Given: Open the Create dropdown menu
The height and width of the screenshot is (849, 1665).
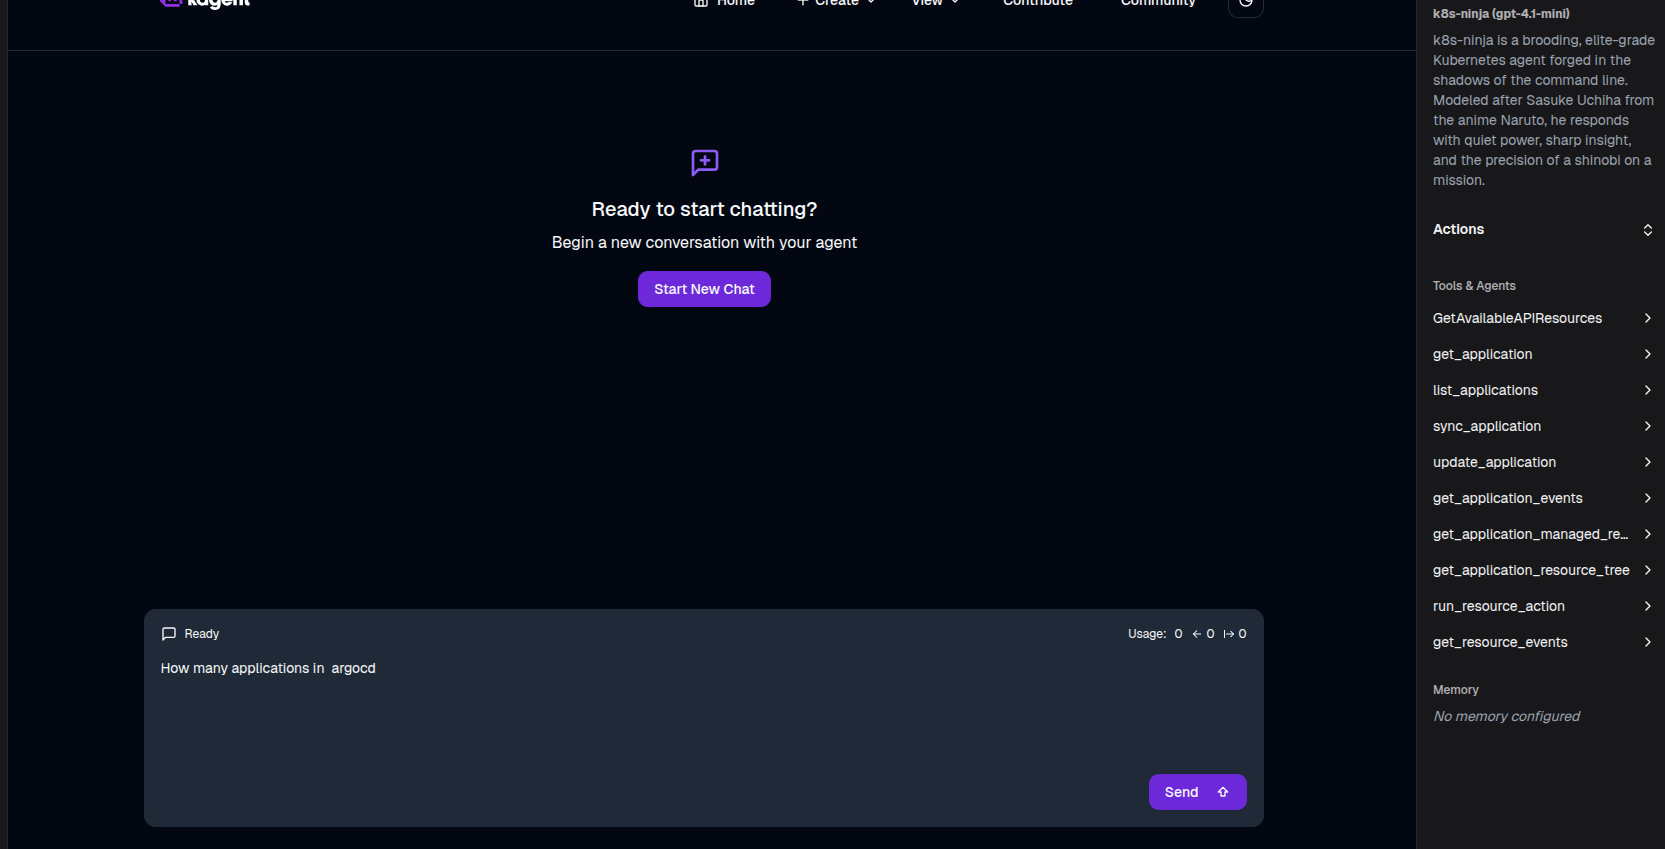Looking at the screenshot, I should tap(836, 3).
